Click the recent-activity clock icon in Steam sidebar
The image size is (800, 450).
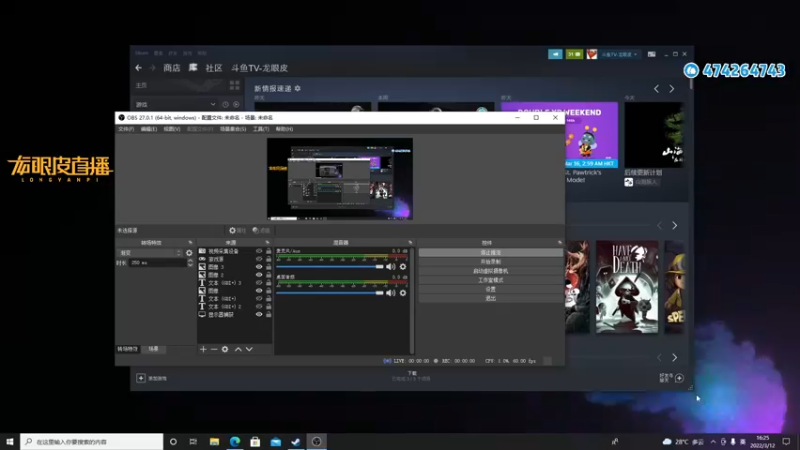(226, 104)
